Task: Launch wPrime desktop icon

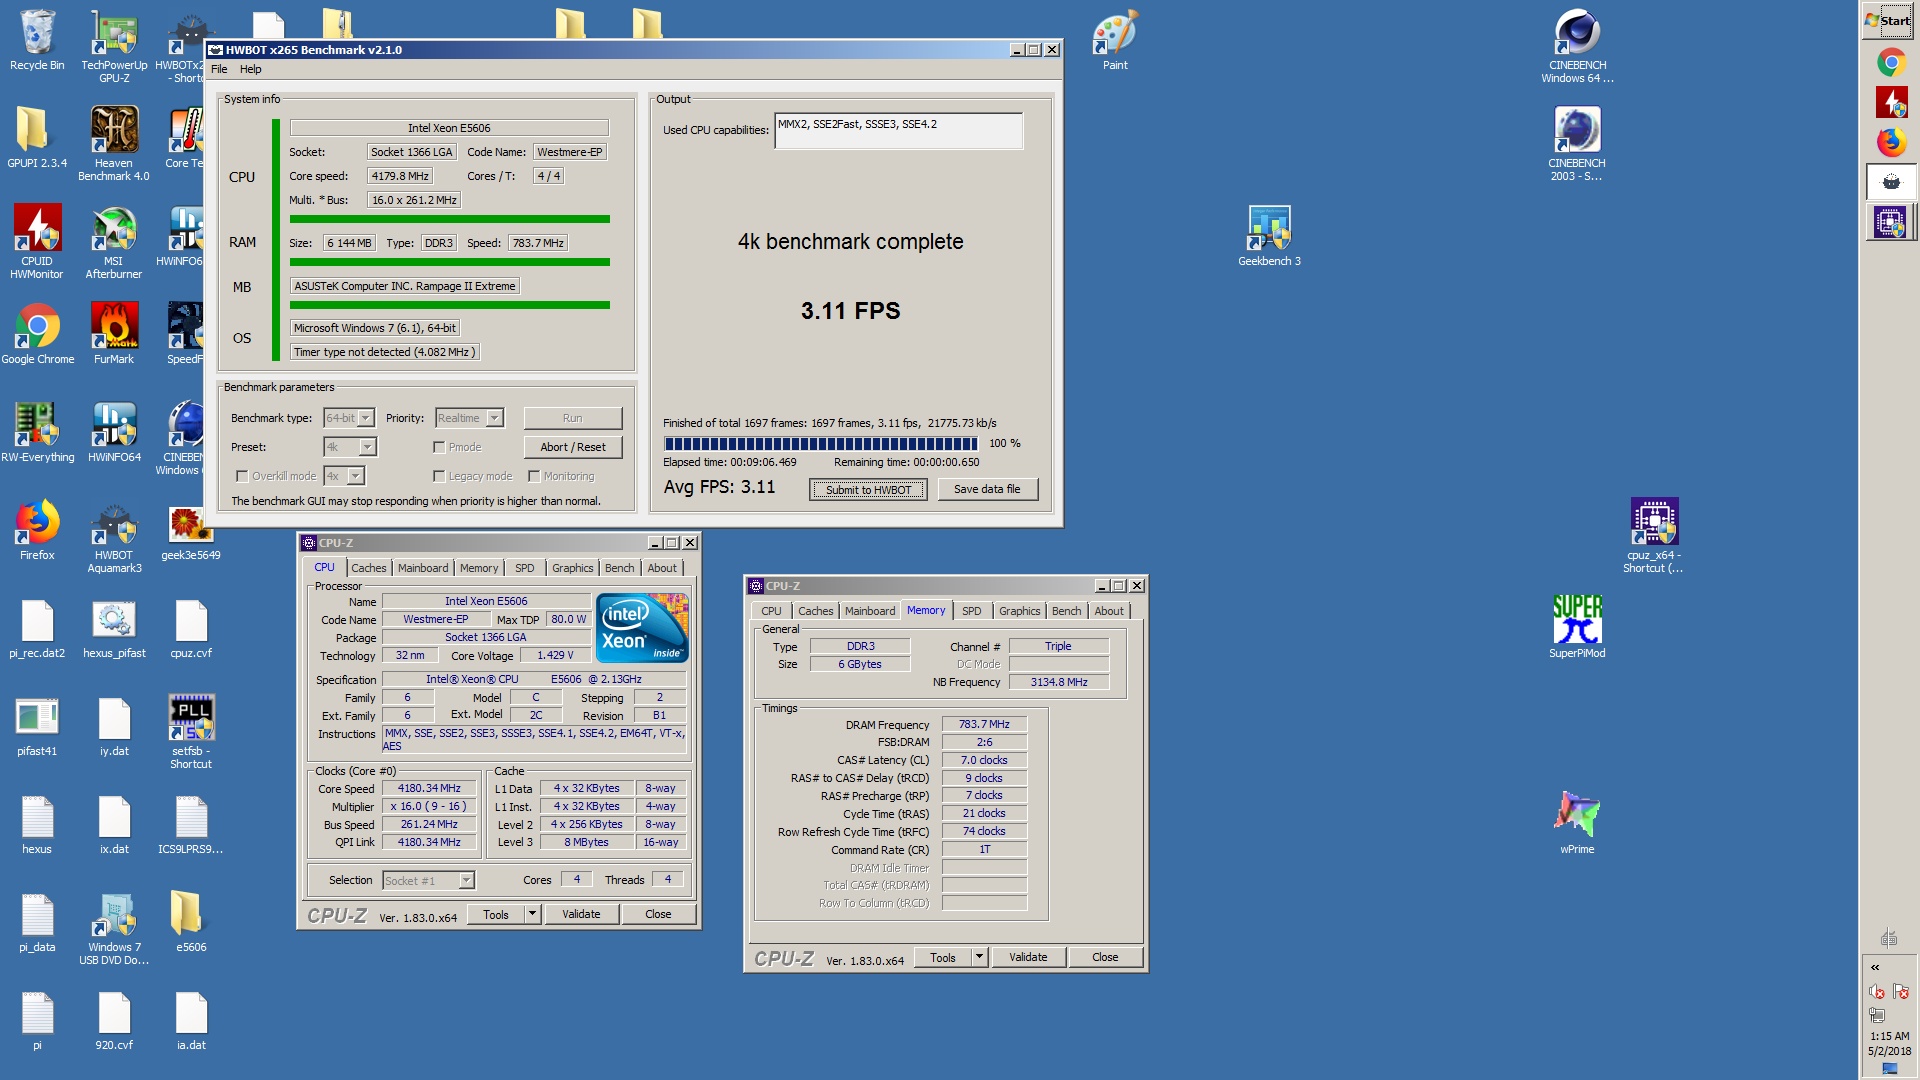Action: pos(1577,824)
